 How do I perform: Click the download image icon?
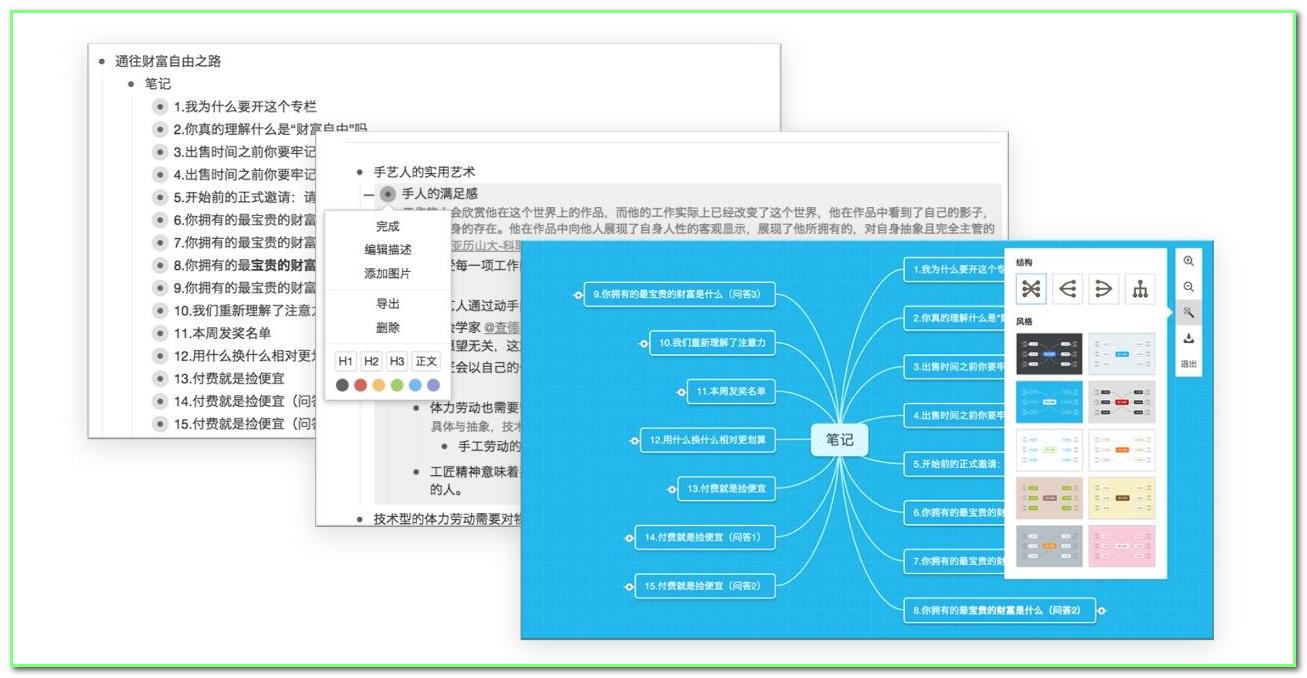pos(1189,338)
